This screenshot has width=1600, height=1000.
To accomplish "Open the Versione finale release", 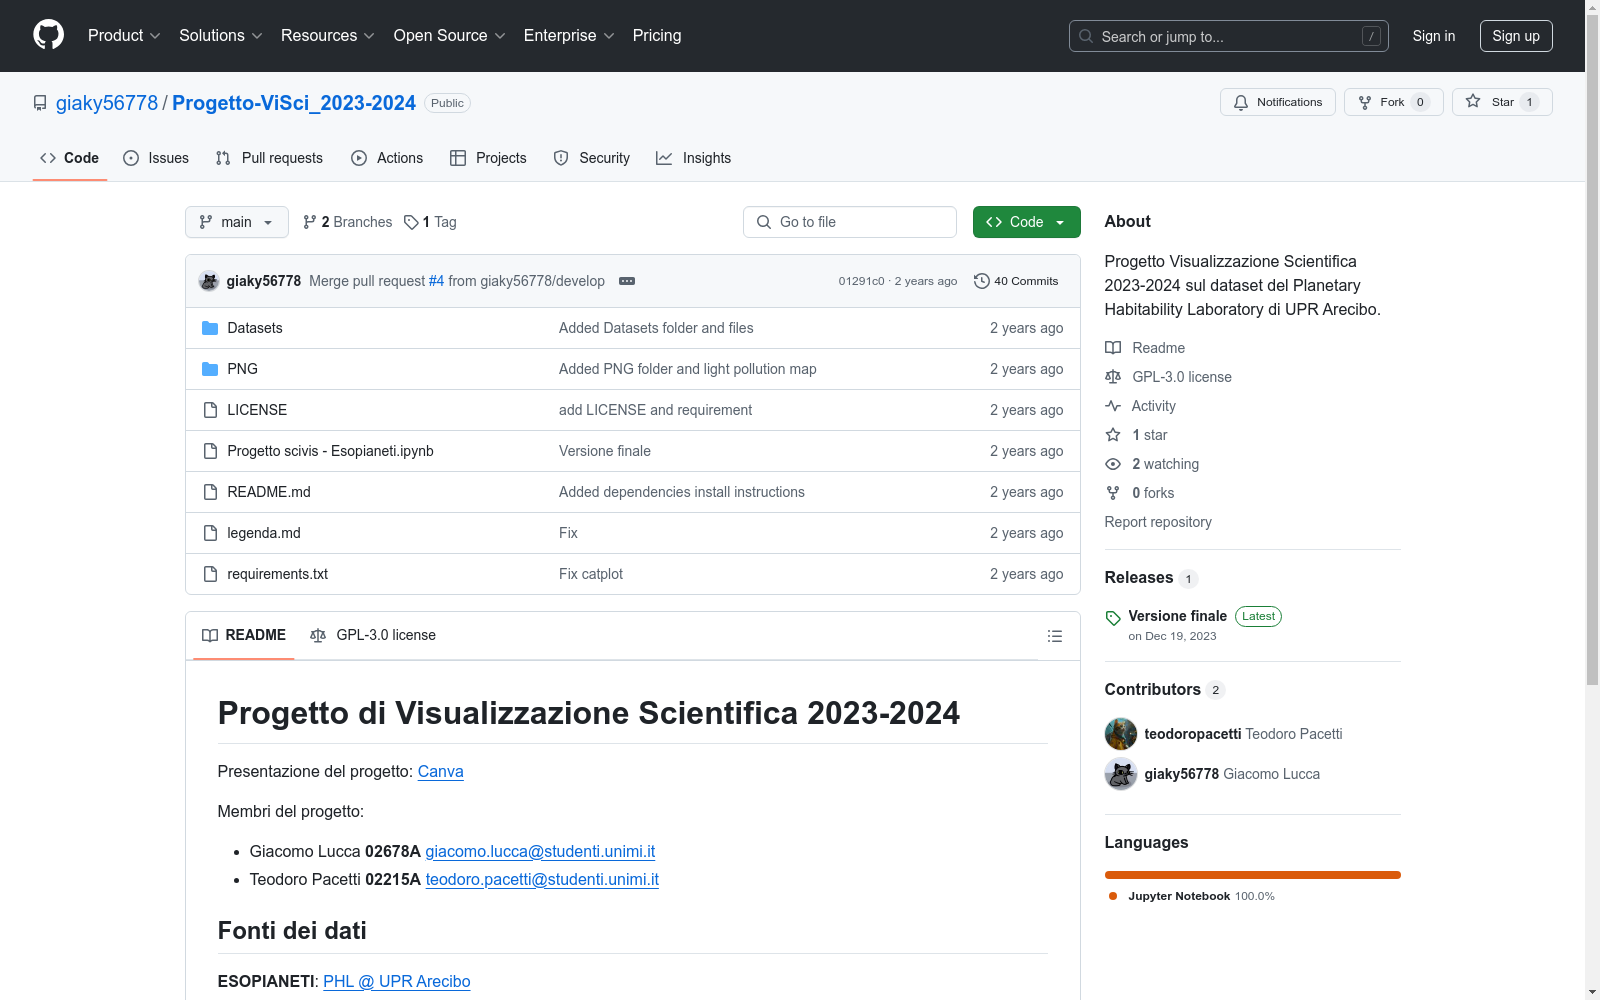I will (1177, 616).
